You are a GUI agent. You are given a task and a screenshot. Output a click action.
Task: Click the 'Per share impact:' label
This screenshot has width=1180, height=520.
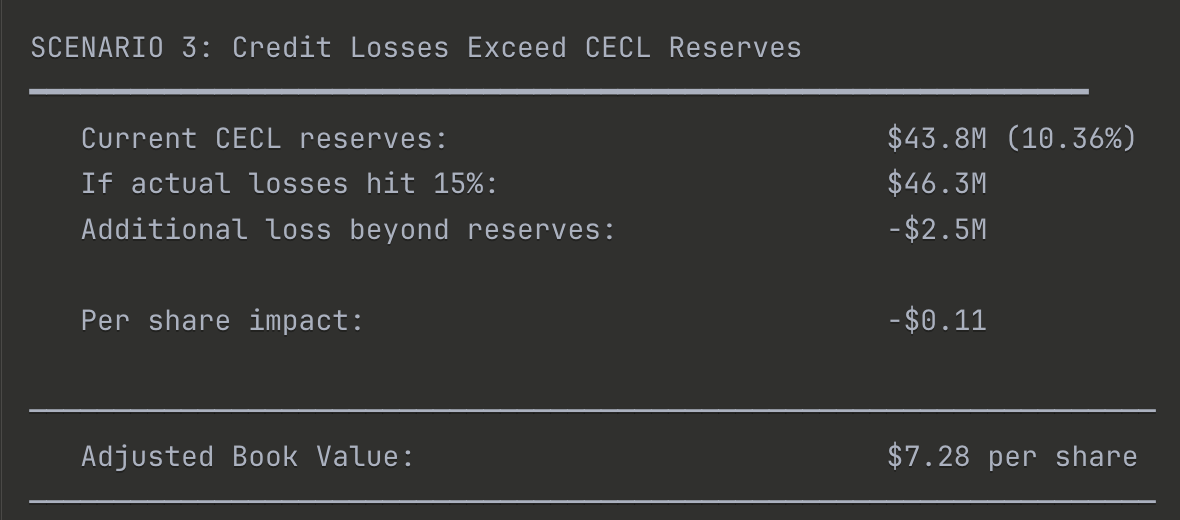[223, 321]
